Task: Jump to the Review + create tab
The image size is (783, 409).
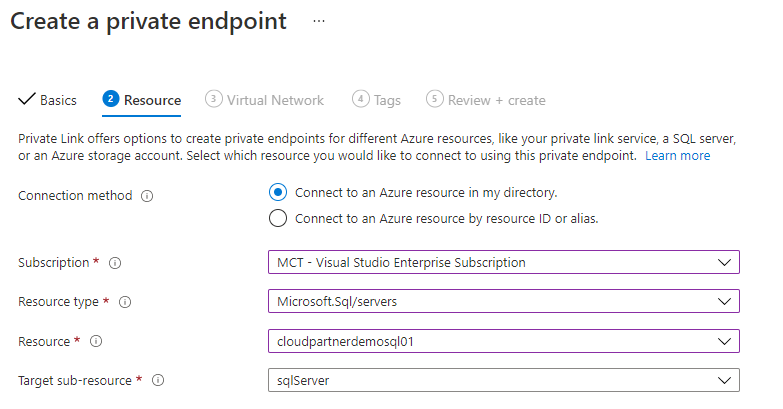Action: 497,100
